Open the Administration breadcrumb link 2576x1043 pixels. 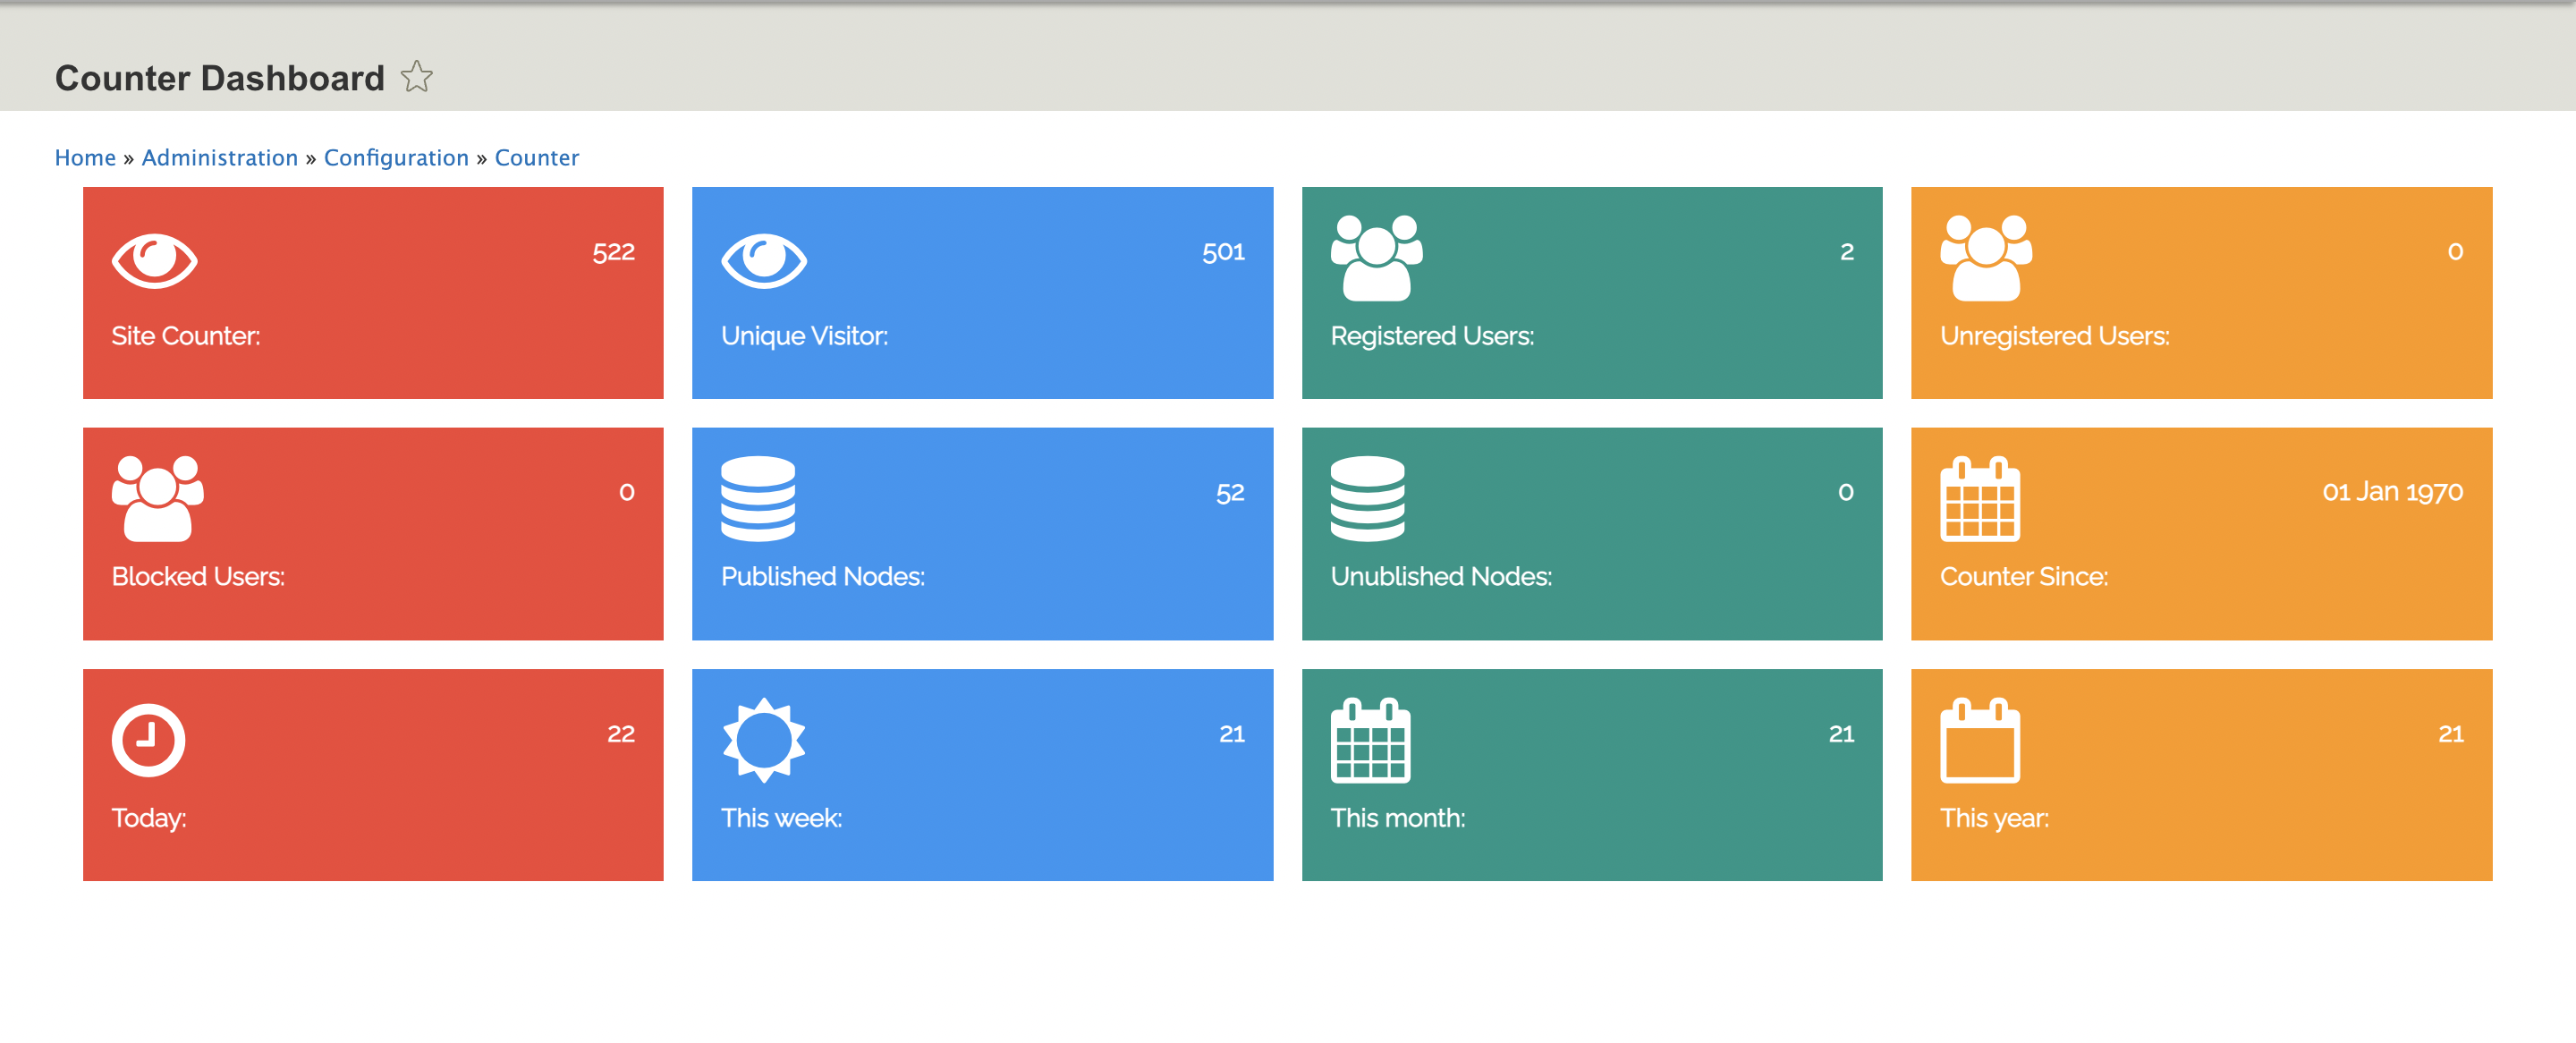click(x=220, y=158)
